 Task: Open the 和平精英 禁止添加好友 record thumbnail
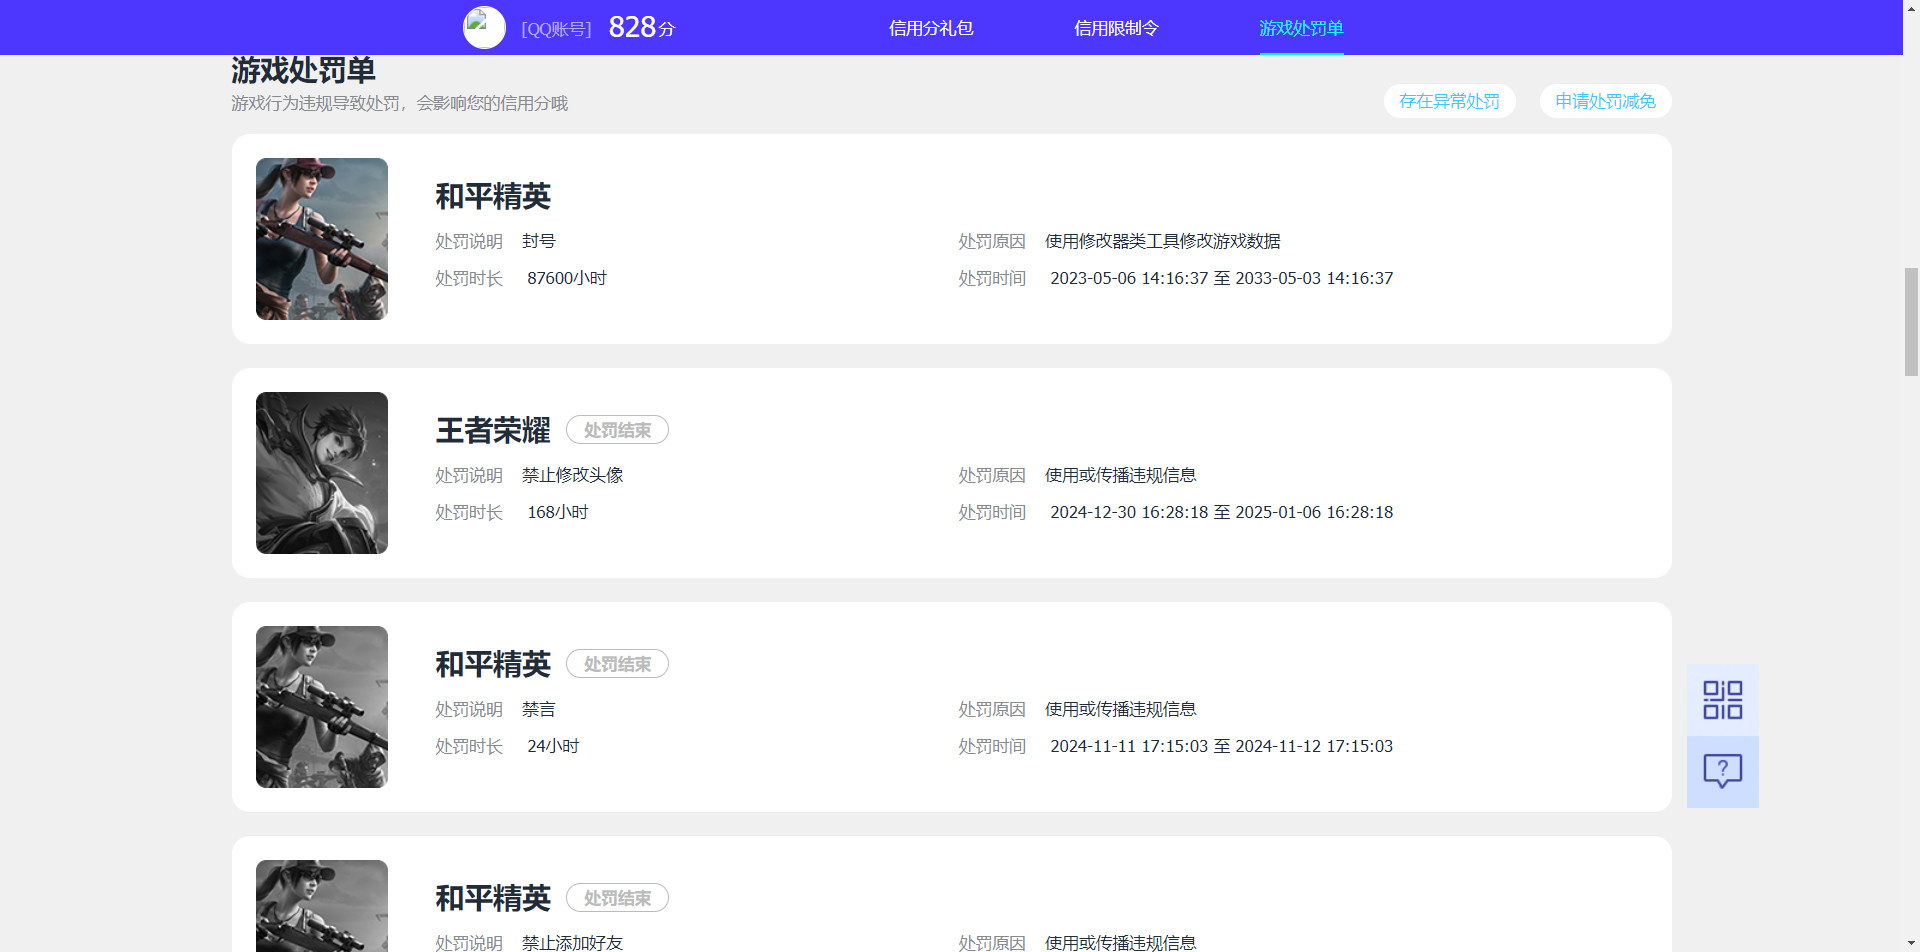[x=322, y=906]
